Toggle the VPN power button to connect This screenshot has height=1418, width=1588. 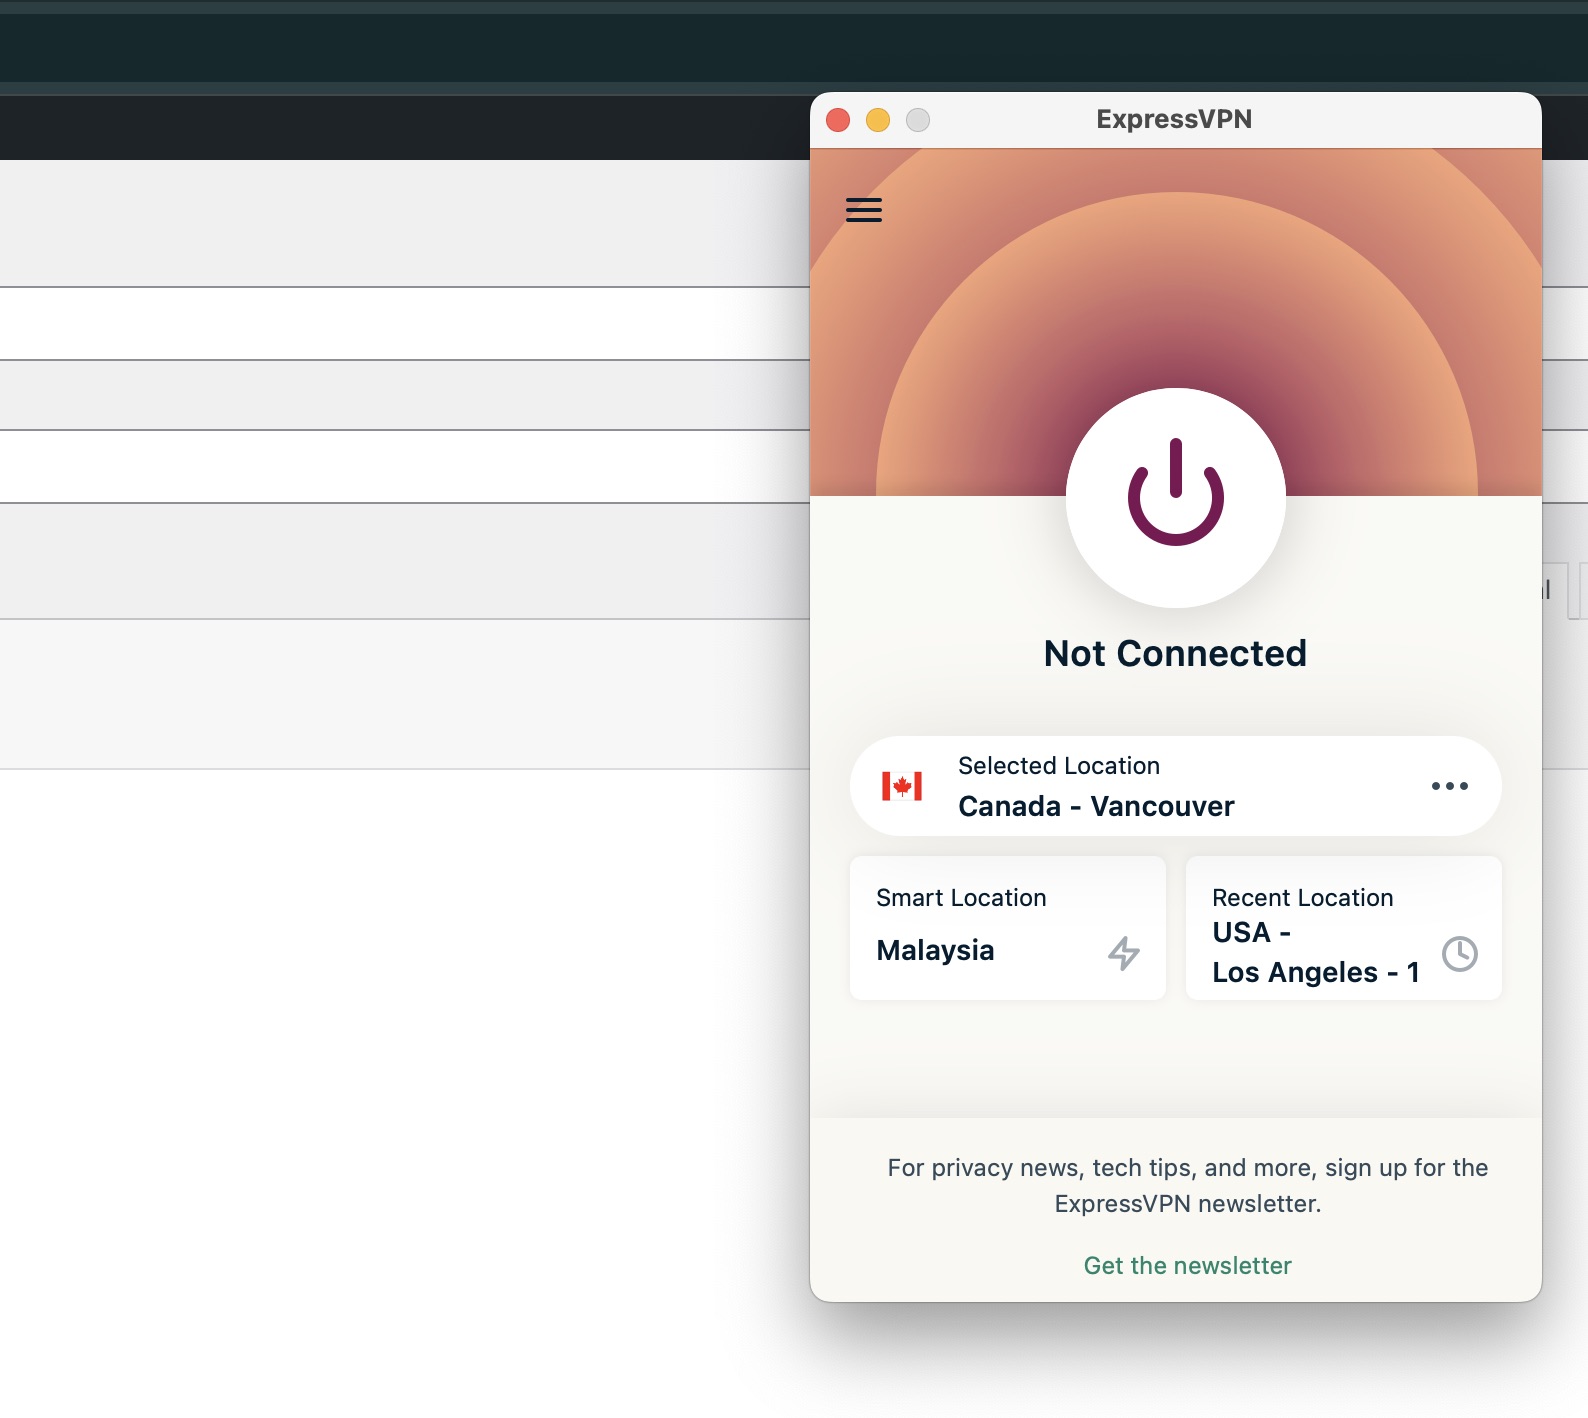[1176, 497]
